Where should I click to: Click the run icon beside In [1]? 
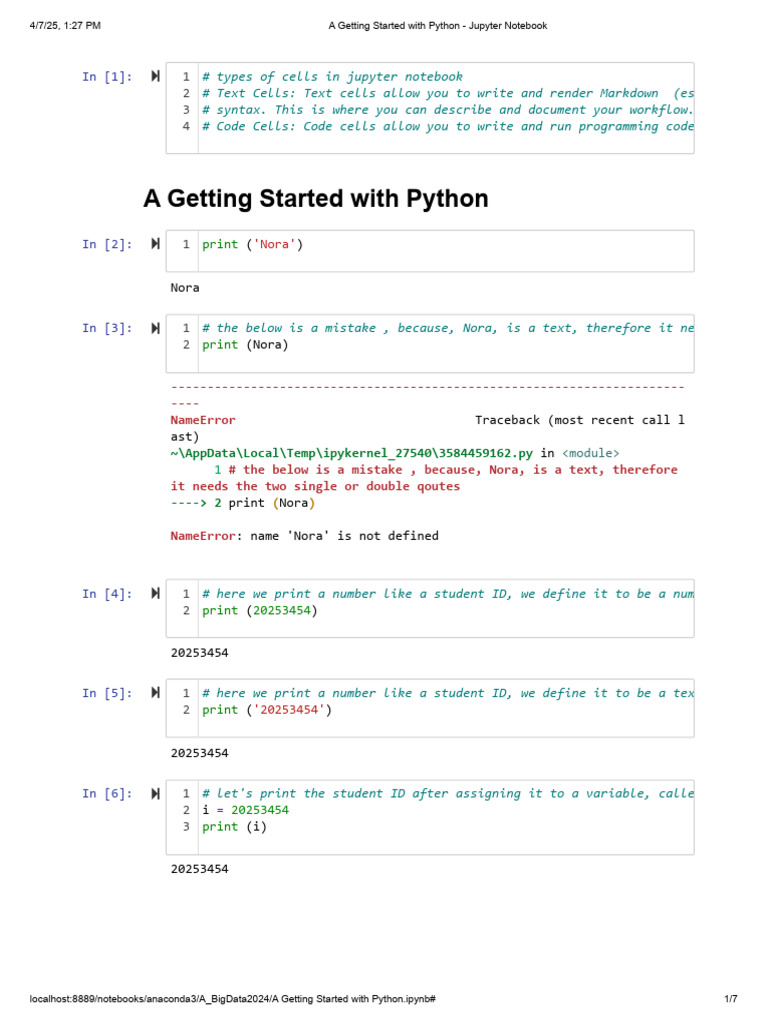(155, 76)
